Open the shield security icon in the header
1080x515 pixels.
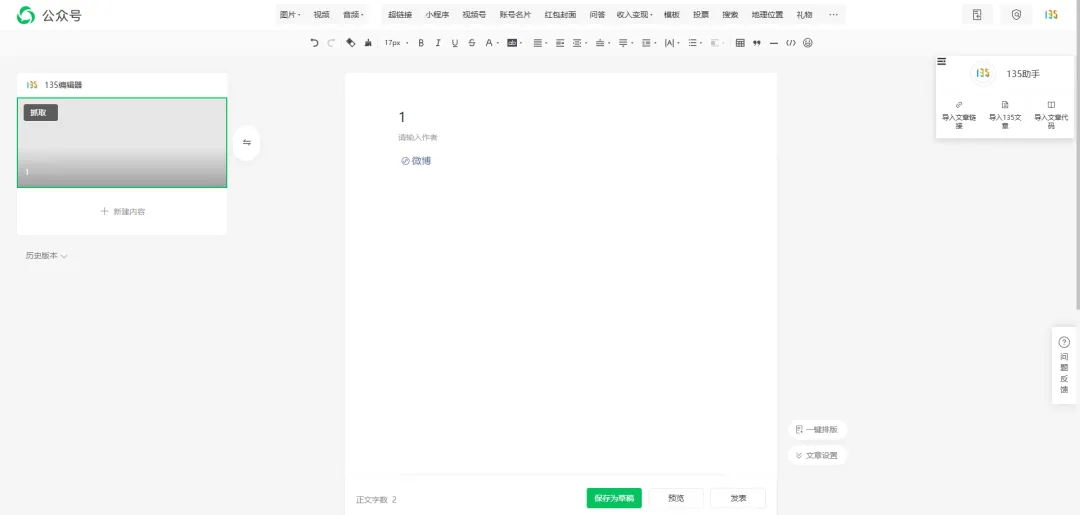tap(1017, 14)
